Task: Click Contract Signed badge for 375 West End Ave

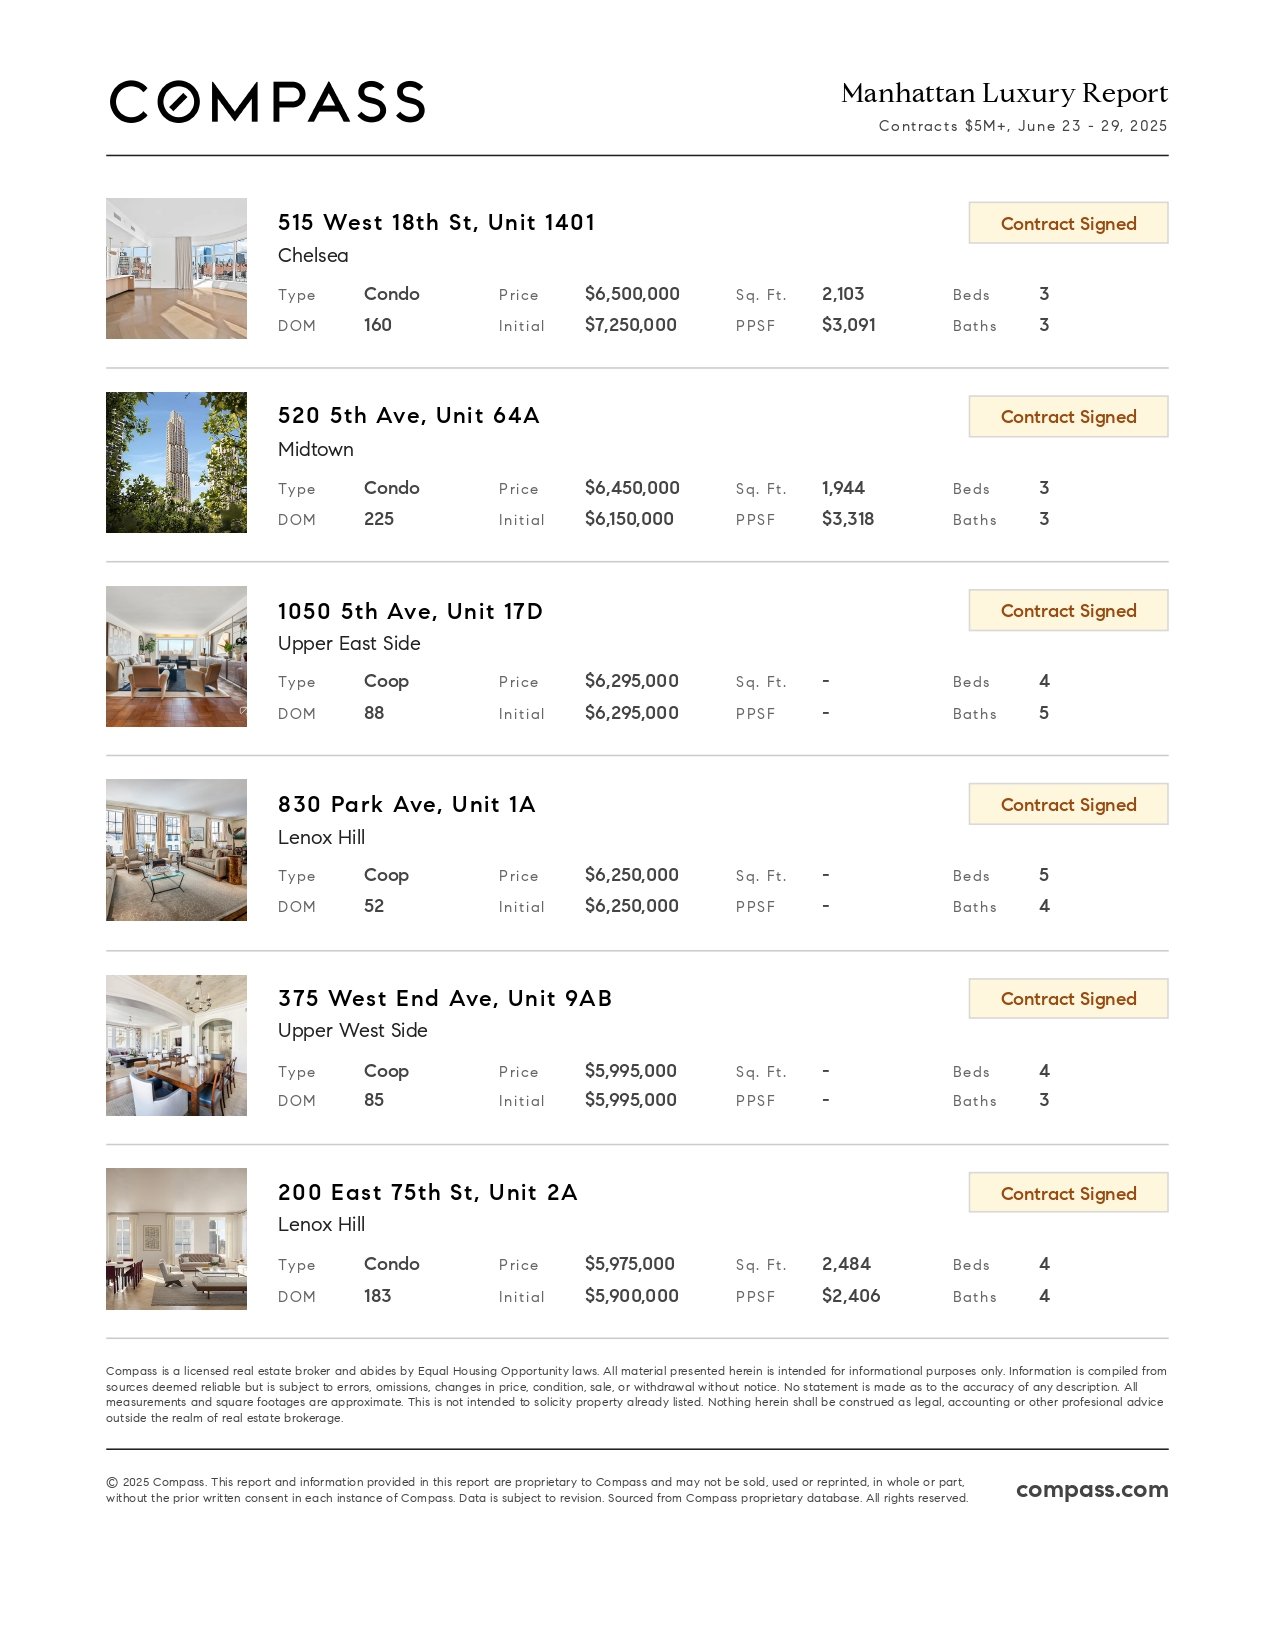Action: coord(1068,999)
